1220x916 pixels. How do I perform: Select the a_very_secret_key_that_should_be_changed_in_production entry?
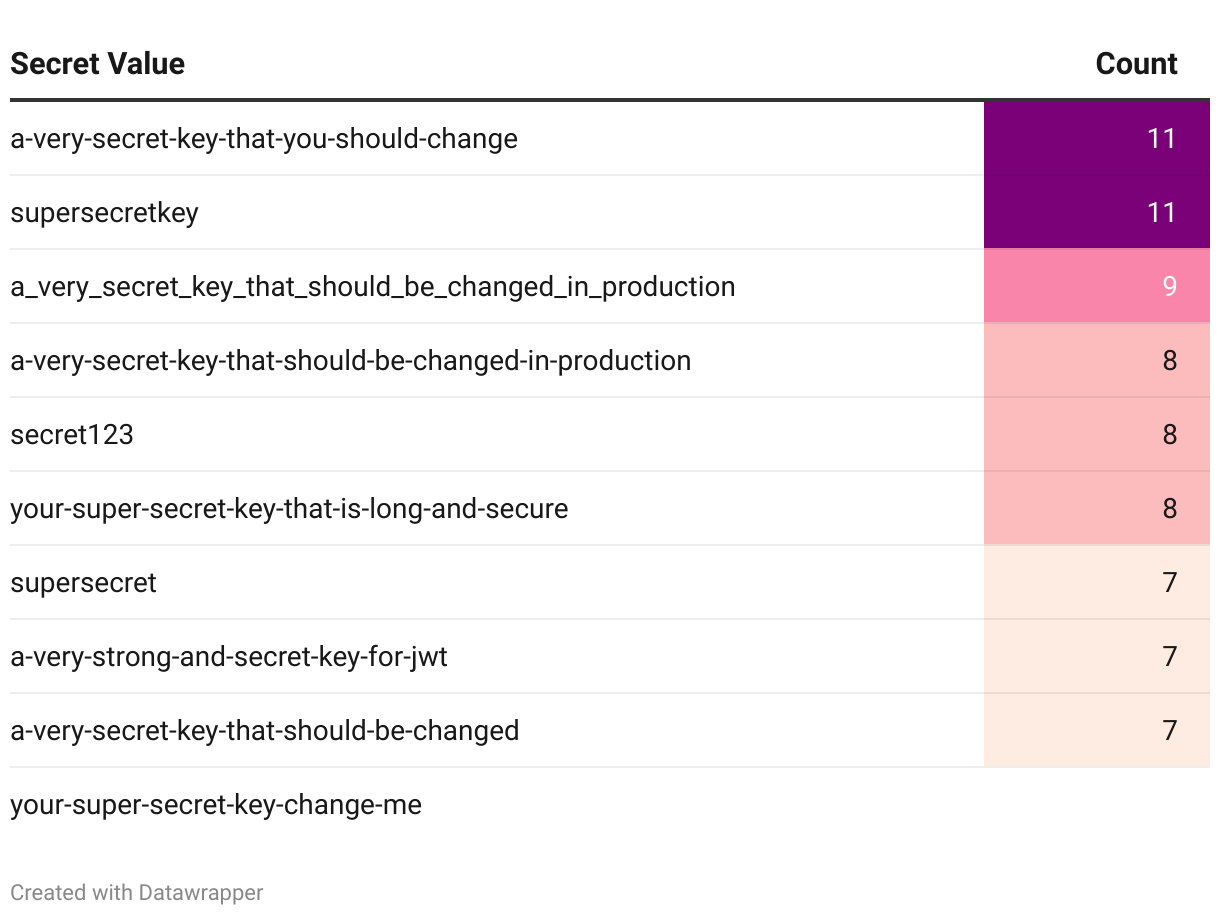372,286
